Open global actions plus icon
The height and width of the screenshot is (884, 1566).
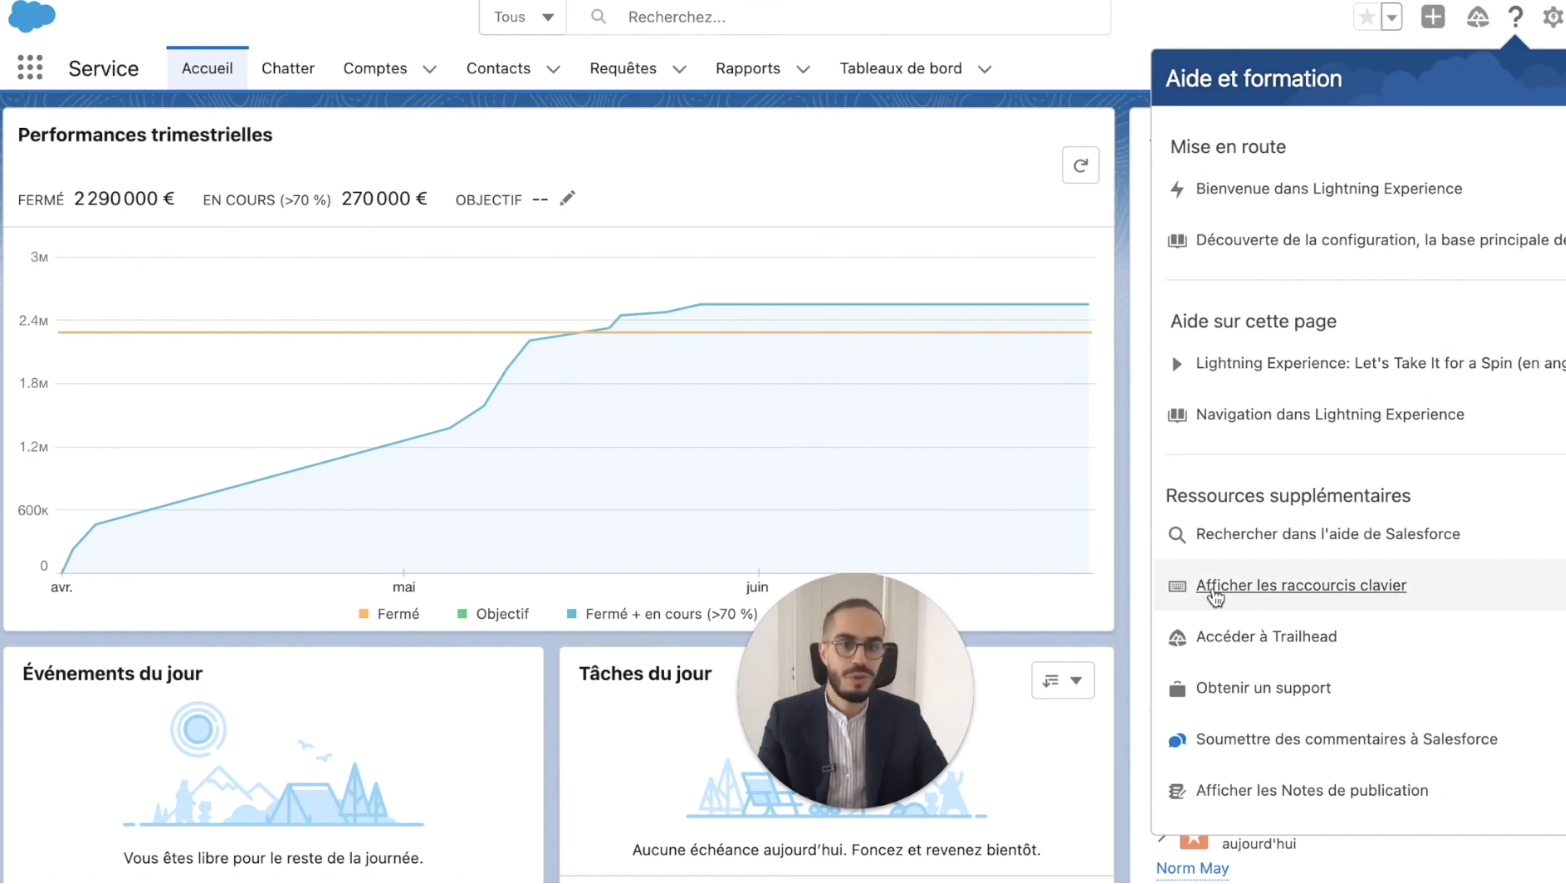pos(1432,17)
